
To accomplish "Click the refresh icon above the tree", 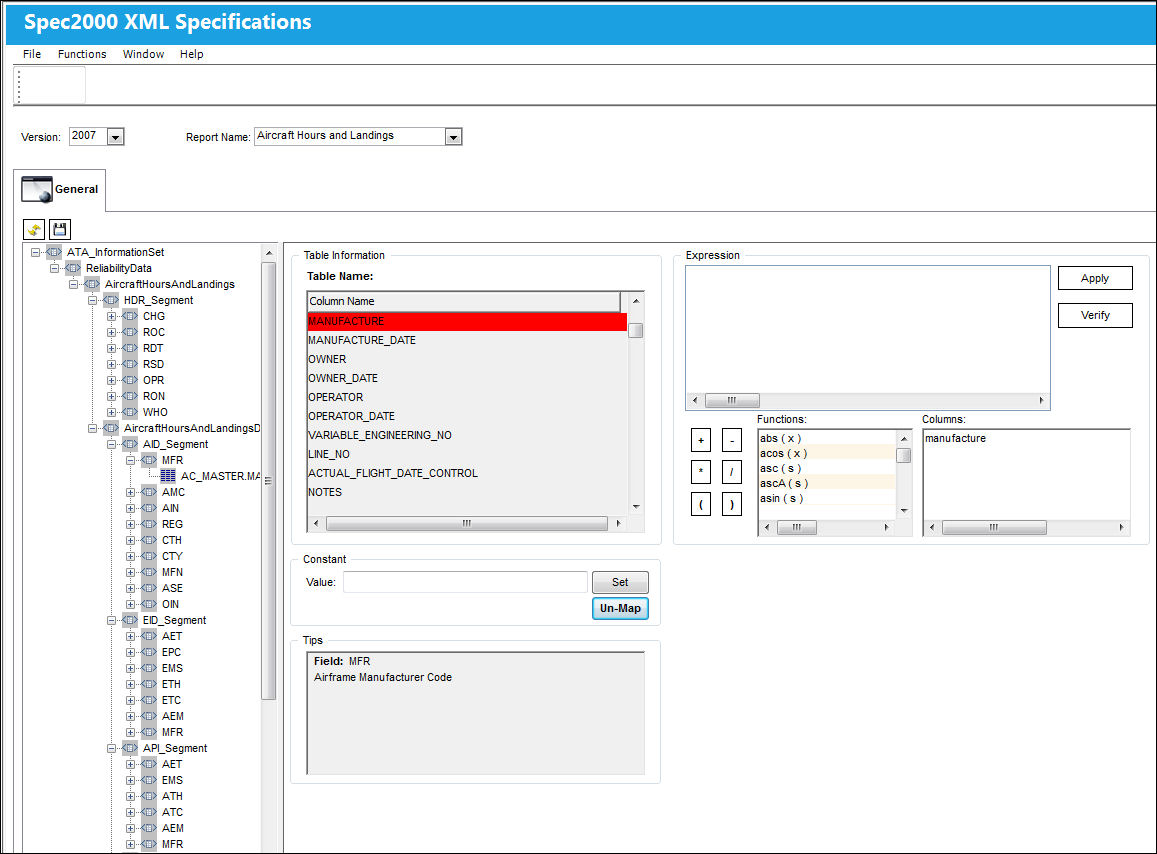I will (x=34, y=229).
